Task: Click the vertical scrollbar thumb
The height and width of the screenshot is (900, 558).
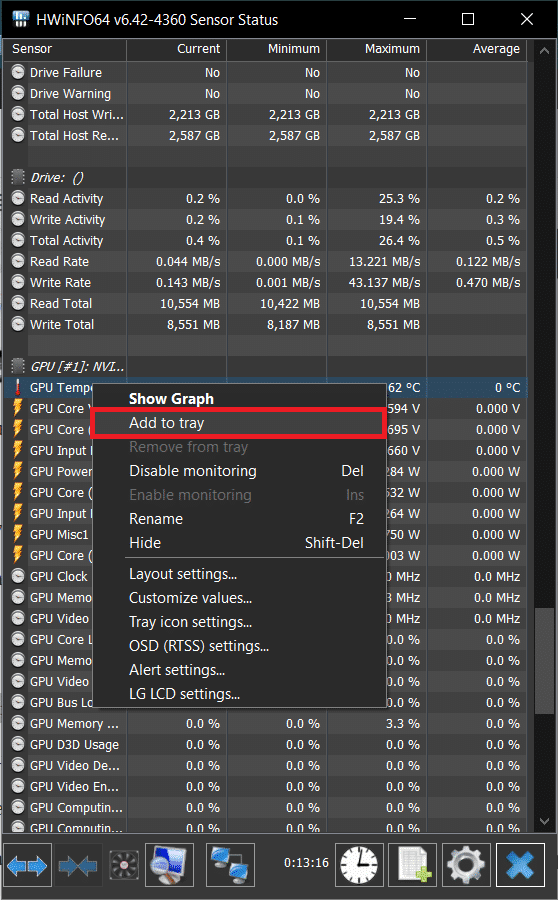Action: 544,661
